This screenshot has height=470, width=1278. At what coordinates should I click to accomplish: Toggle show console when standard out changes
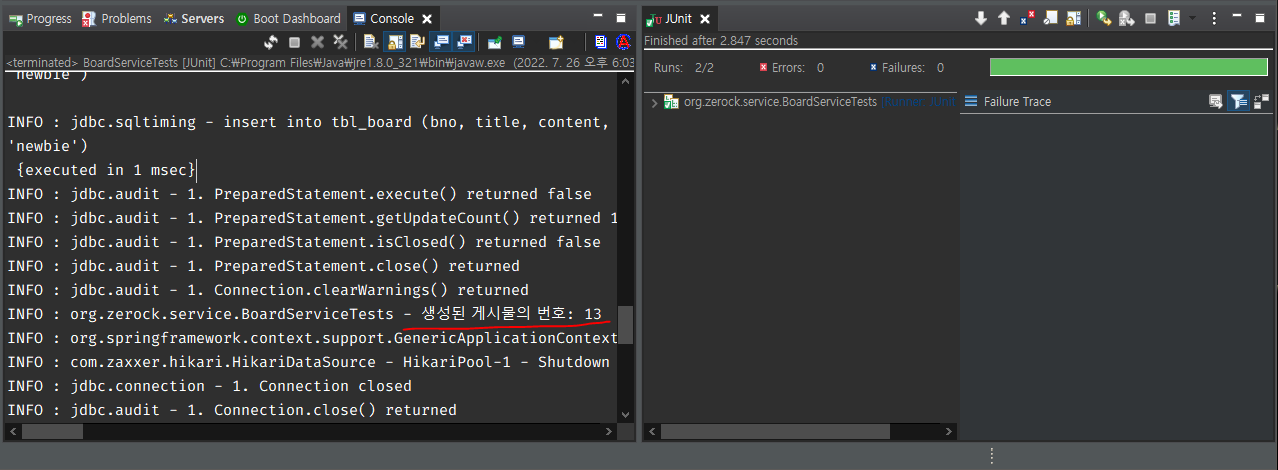point(442,42)
